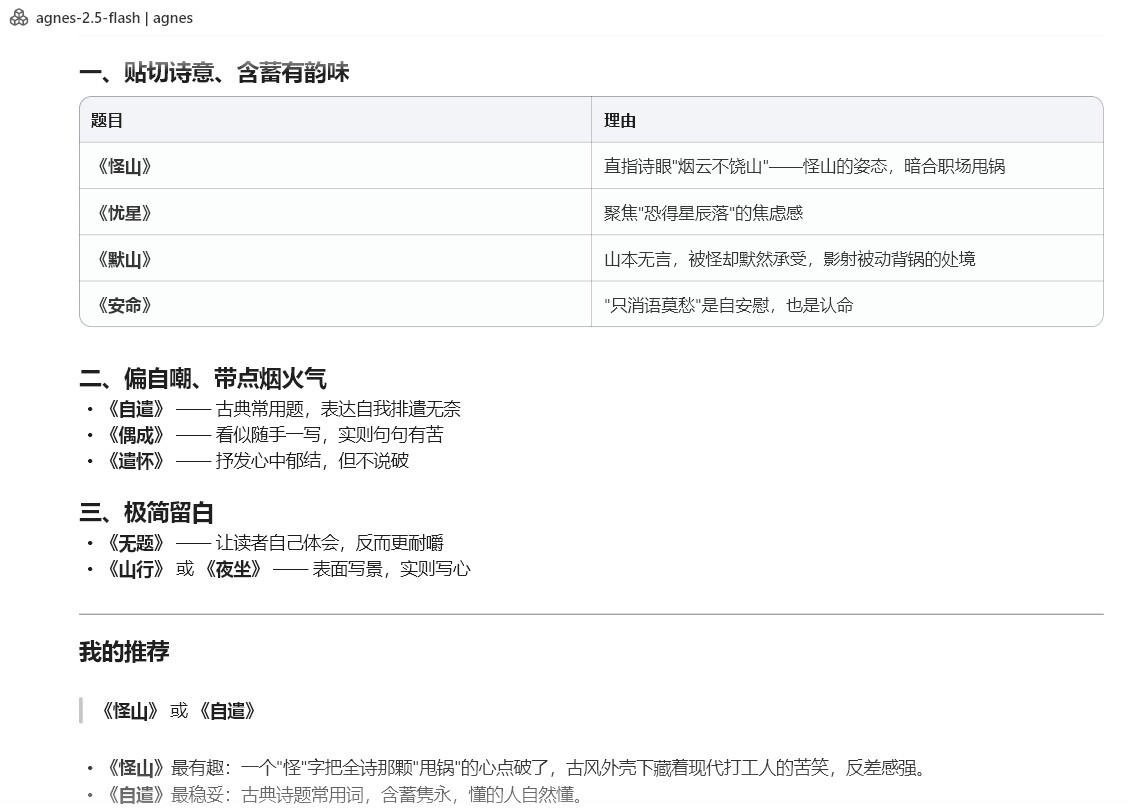Image resolution: width=1129 pixels, height=810 pixels.
Task: Click reason cell starting "只消语莫愁"
Action: [x=847, y=304]
